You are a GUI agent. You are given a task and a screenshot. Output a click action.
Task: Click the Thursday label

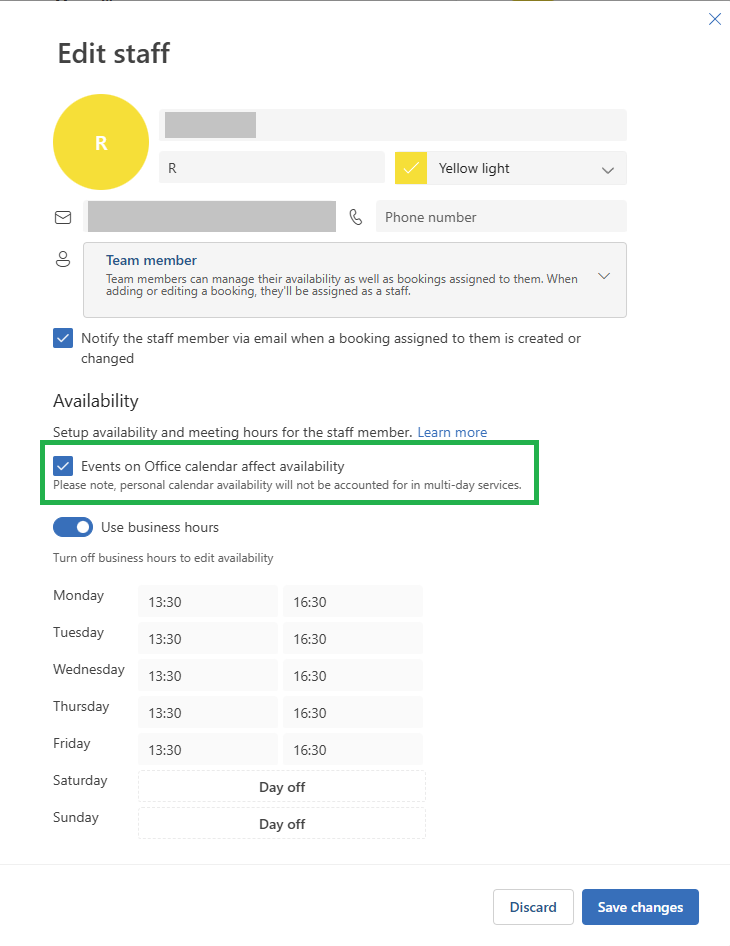tap(81, 706)
